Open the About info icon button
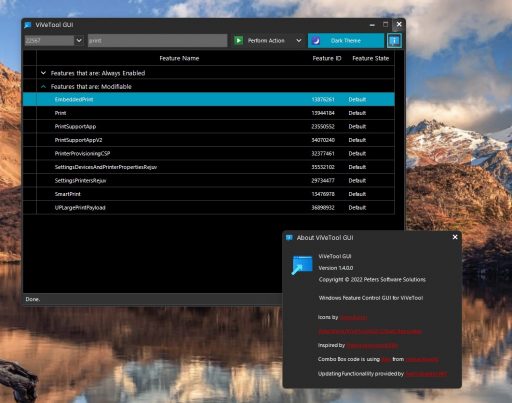Viewport: 512px width, 403px height. click(x=394, y=41)
